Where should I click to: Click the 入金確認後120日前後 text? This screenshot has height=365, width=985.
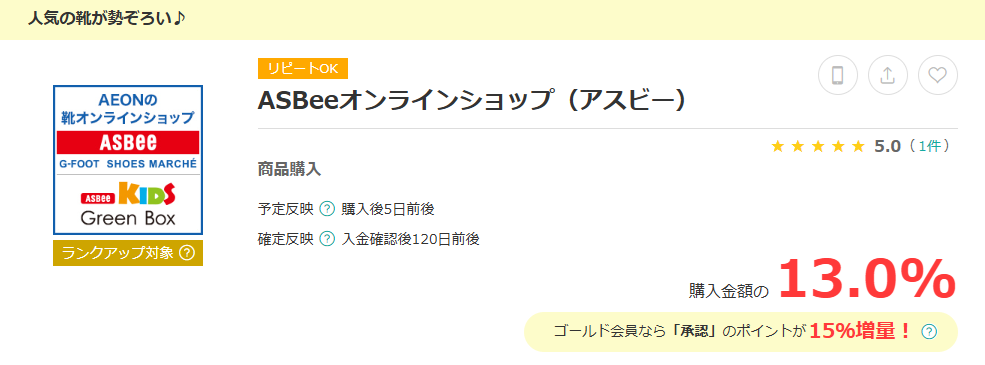point(410,239)
